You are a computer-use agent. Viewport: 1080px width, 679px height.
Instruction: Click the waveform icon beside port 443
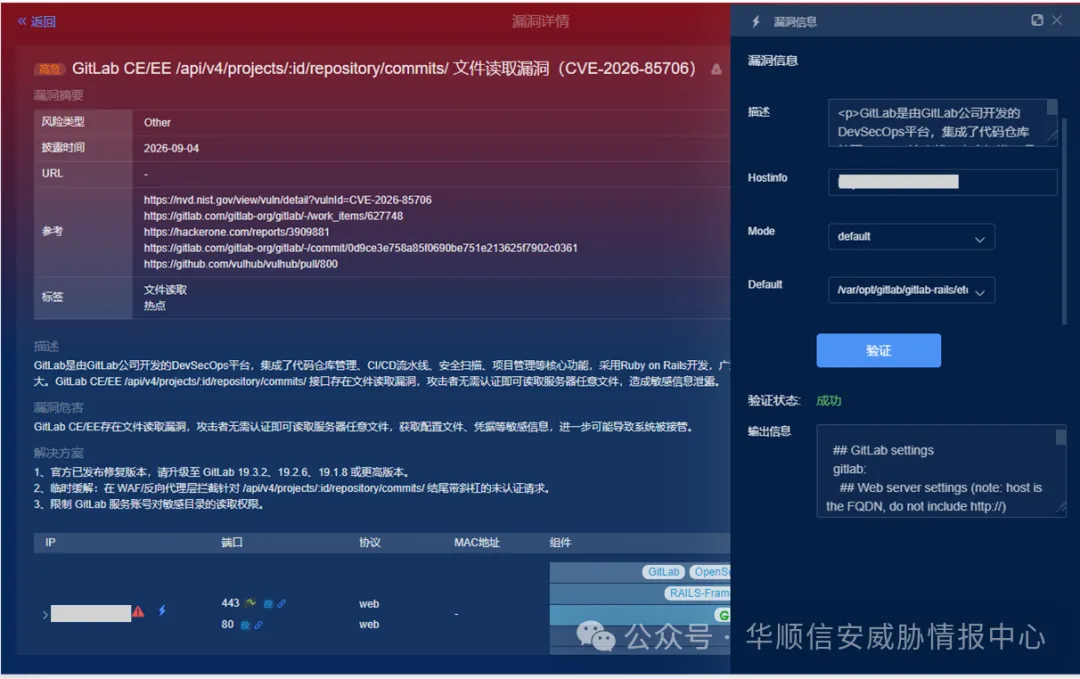[251, 603]
